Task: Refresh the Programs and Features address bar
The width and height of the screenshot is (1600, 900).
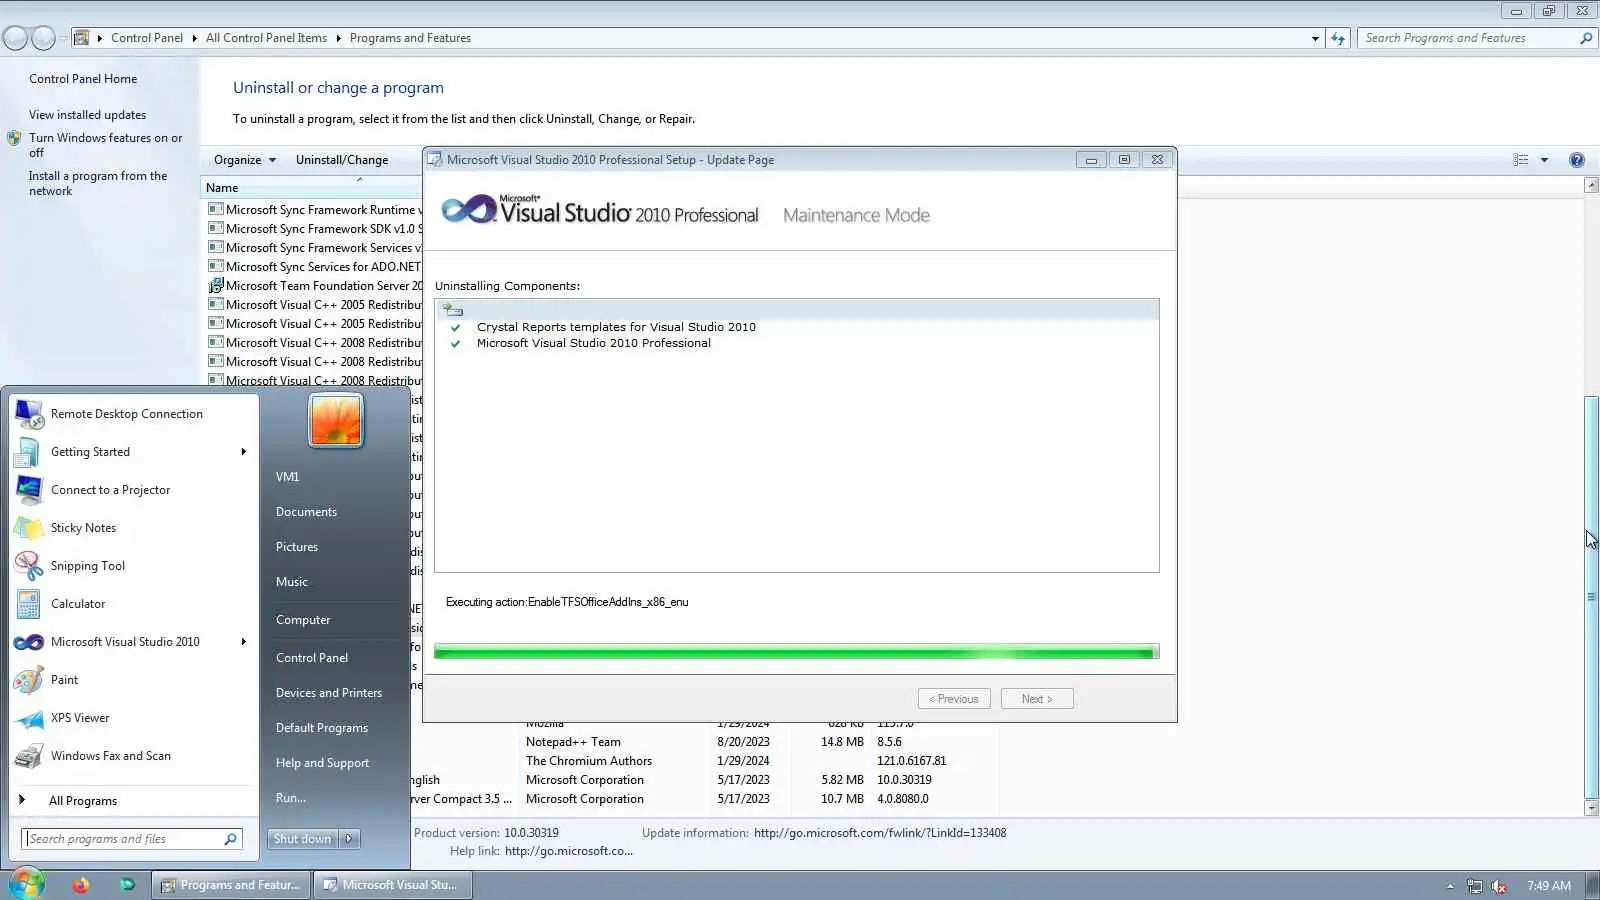Action: pyautogui.click(x=1338, y=38)
